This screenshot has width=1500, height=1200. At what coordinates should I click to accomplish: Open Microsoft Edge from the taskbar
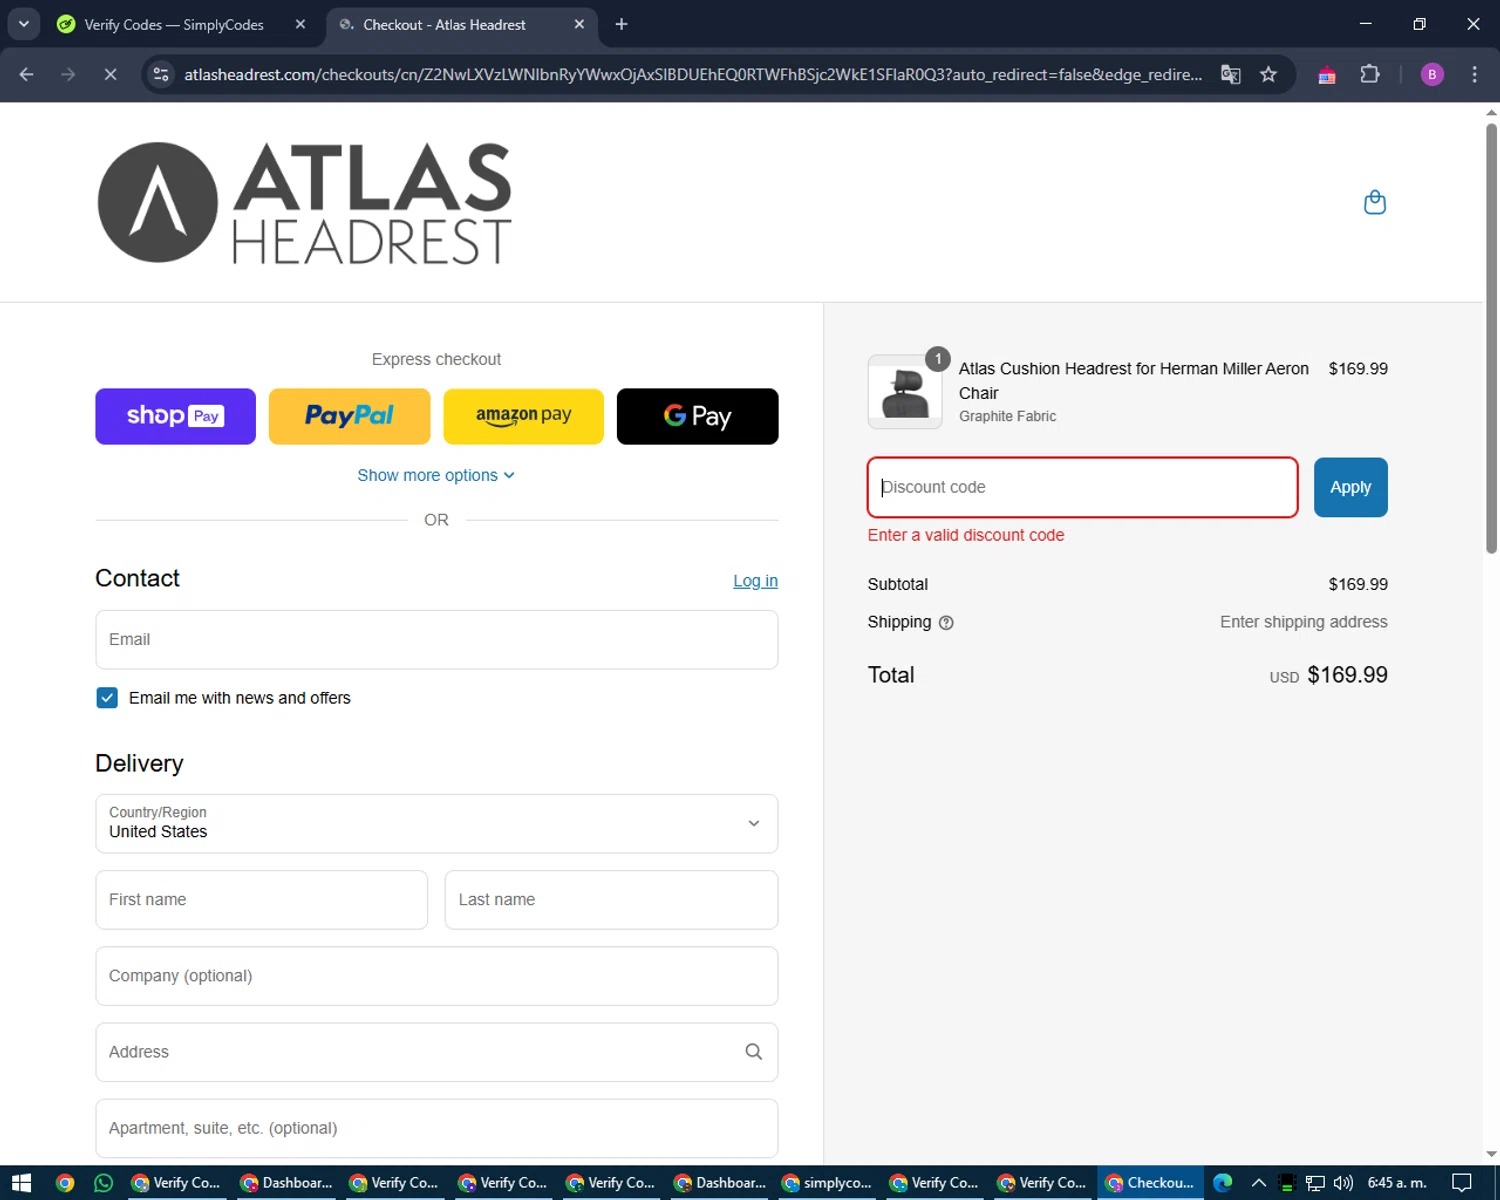point(1223,1183)
